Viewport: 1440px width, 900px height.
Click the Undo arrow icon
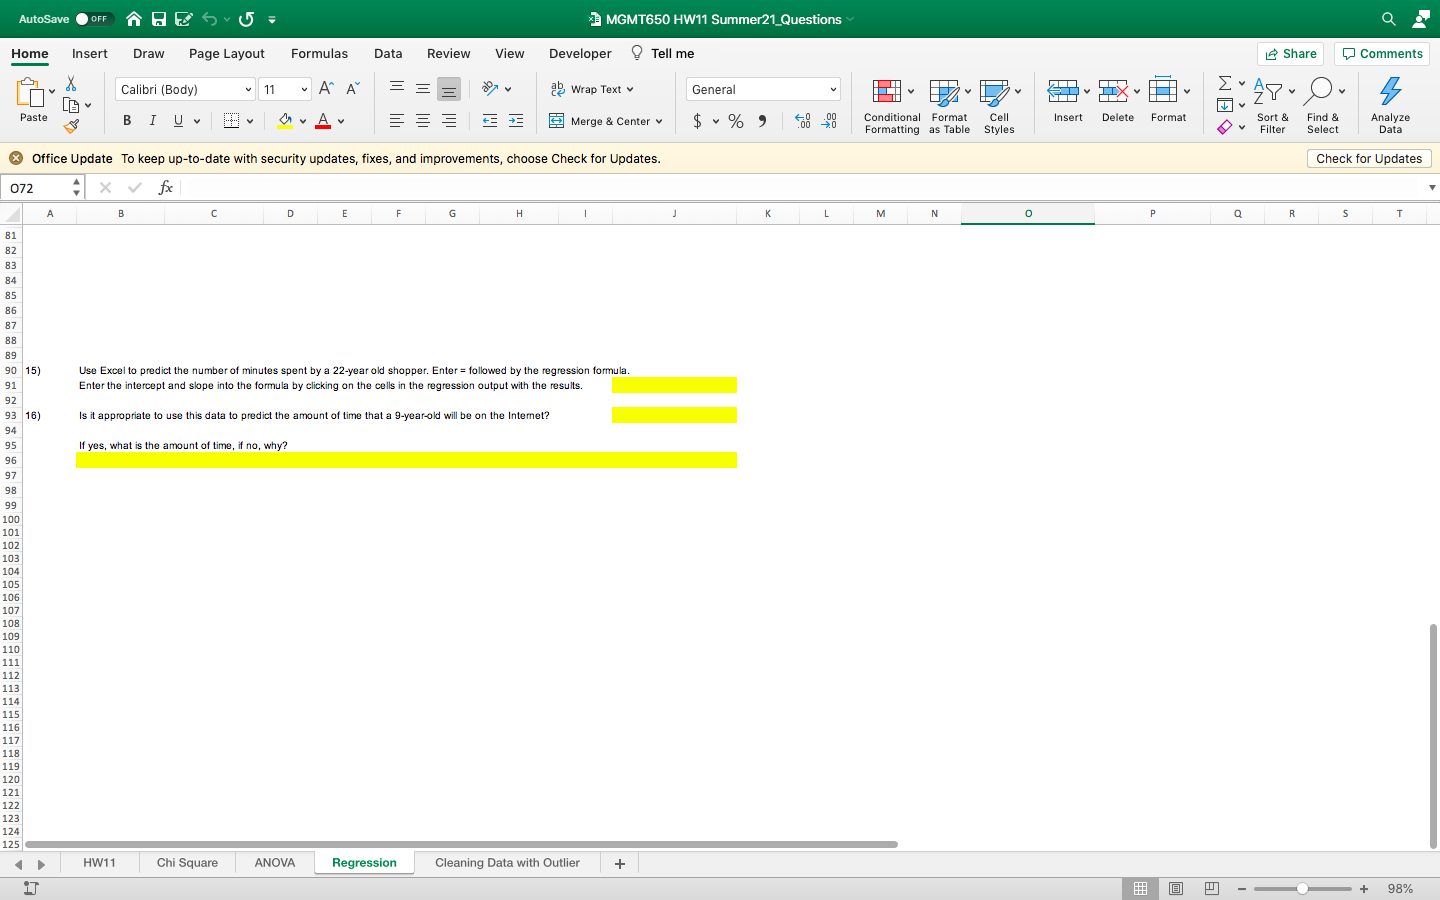210,19
